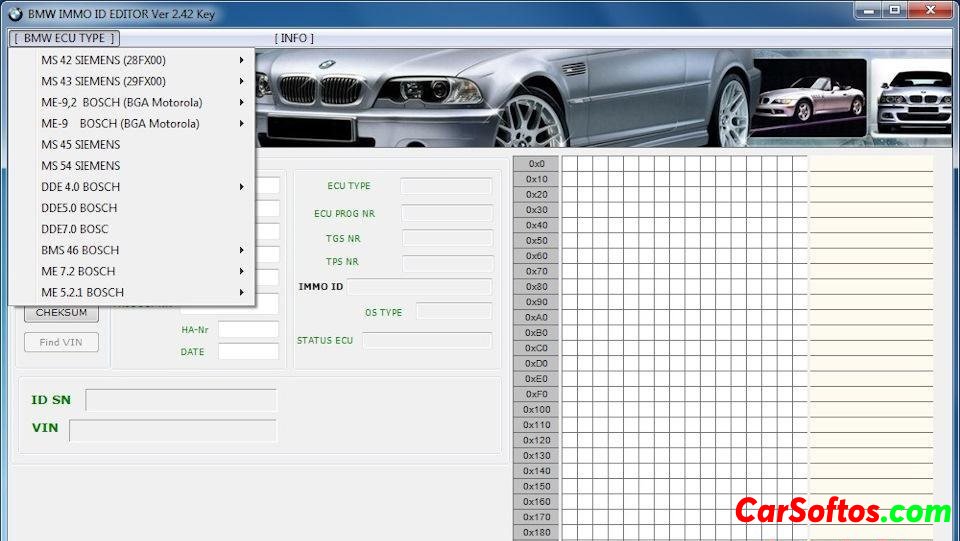Click the BMW logo icon in title bar
This screenshot has height=541, width=960.
coord(13,14)
